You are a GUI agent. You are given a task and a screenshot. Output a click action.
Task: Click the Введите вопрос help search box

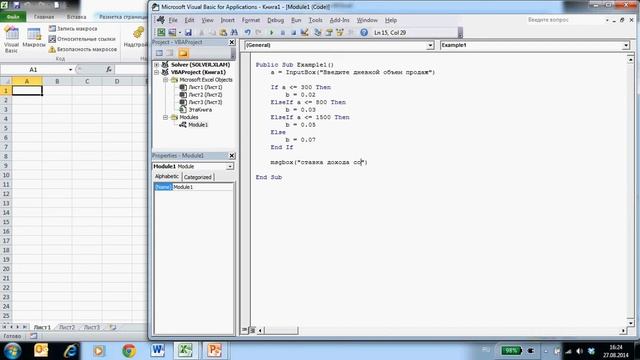point(565,20)
